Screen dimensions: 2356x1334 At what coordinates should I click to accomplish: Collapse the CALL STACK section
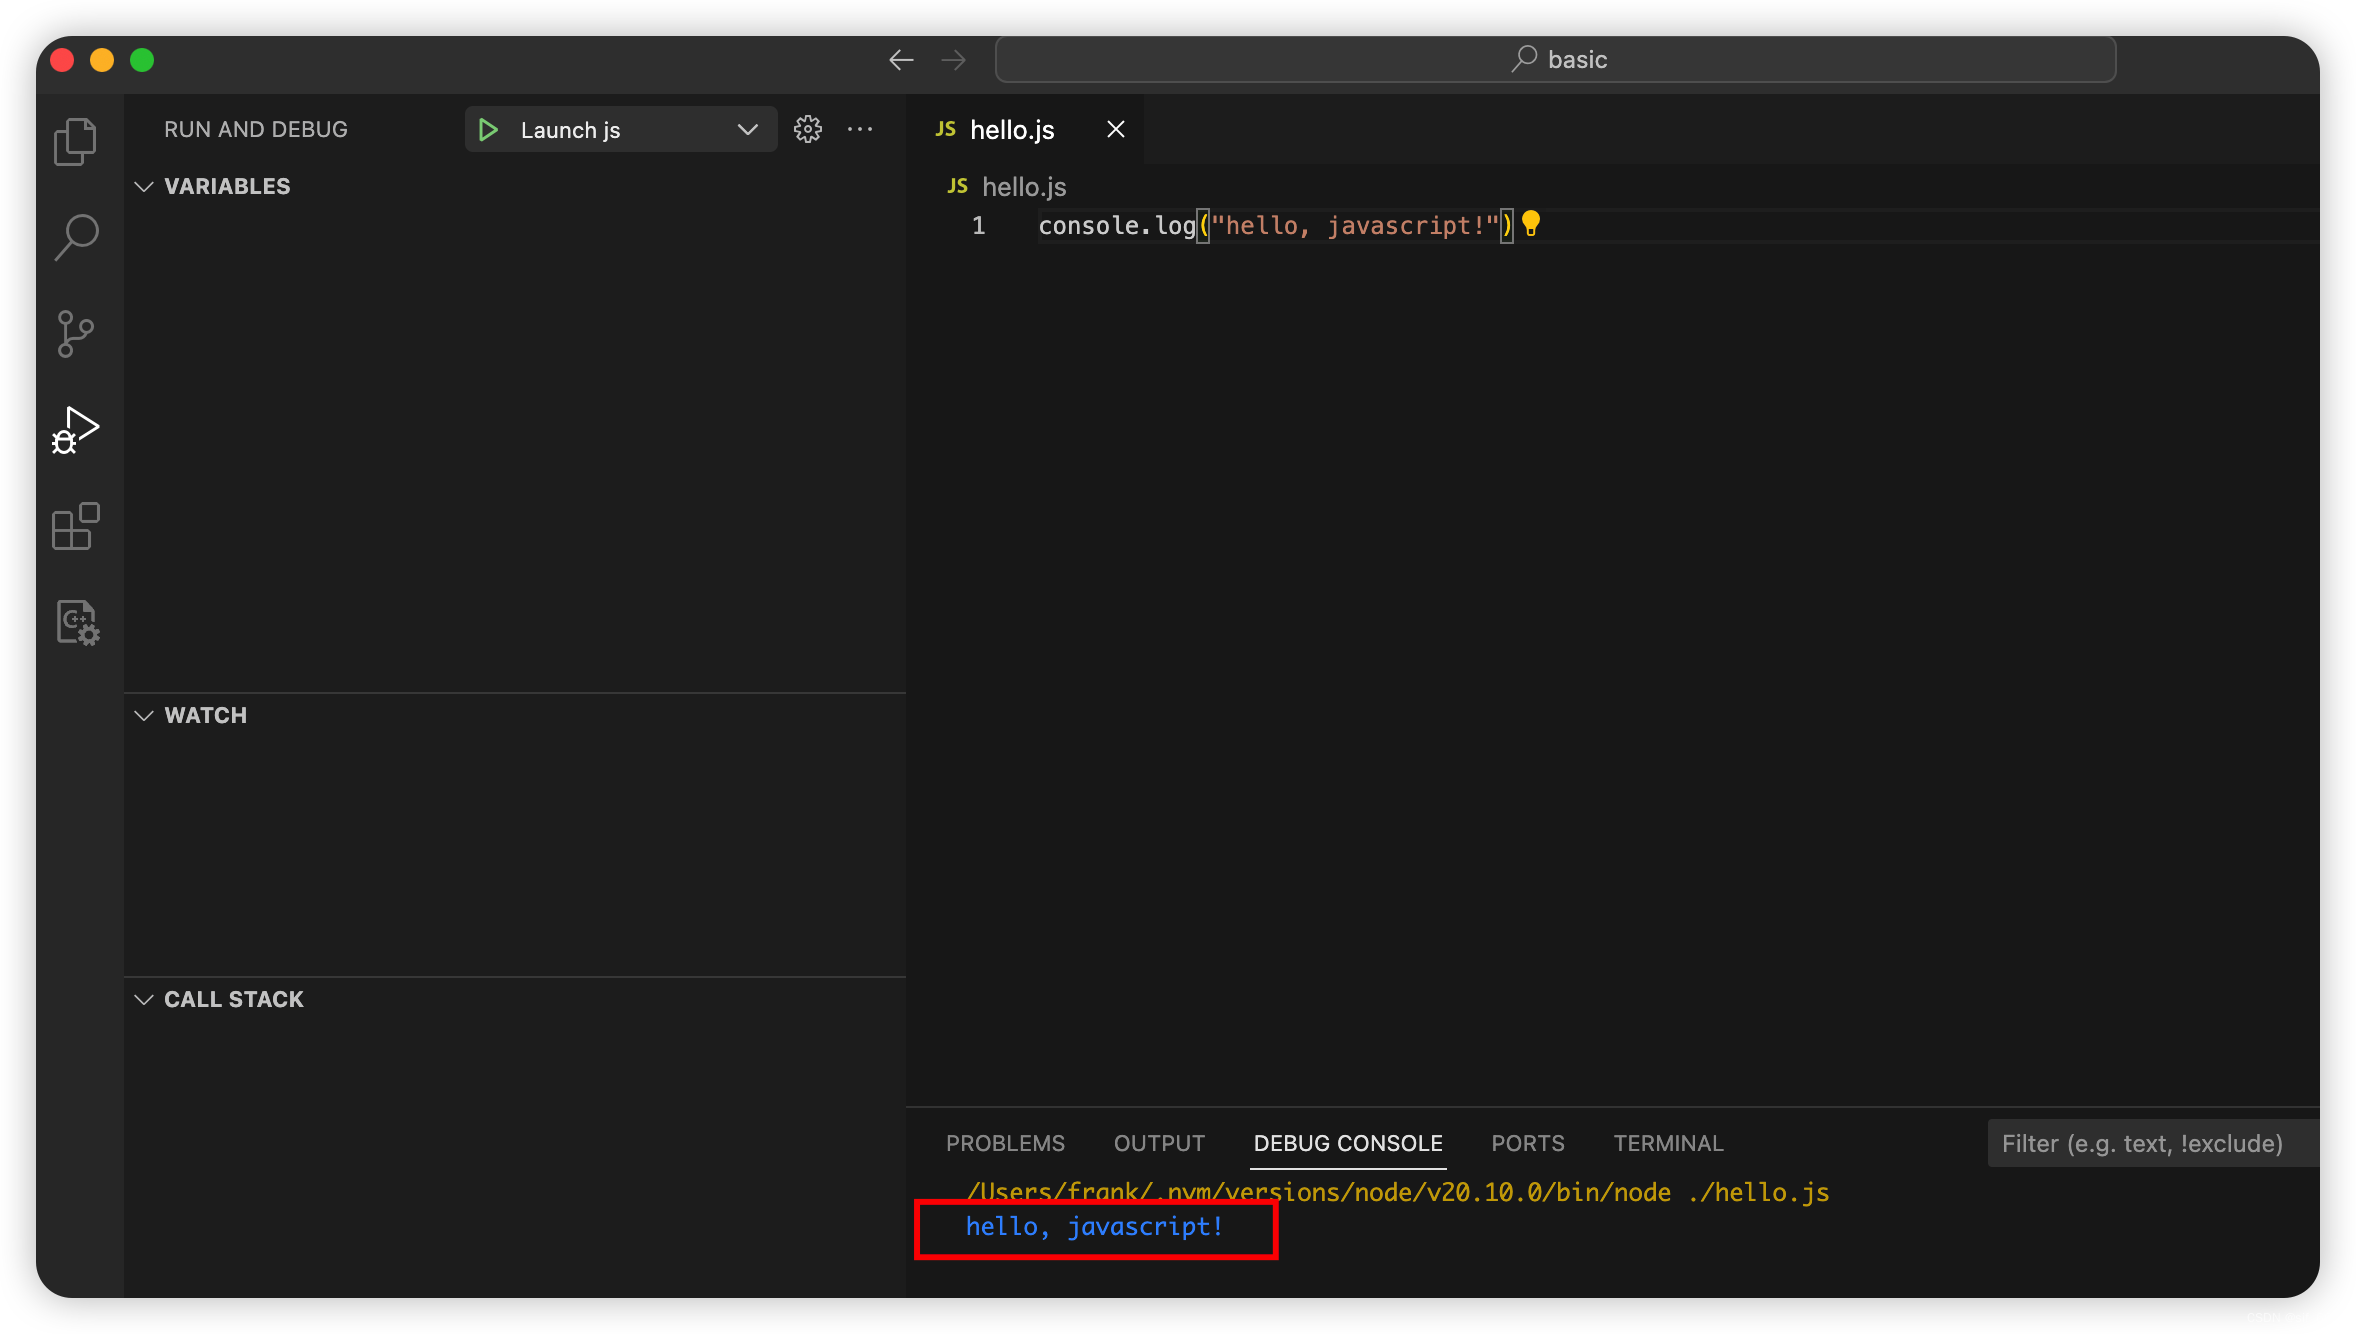click(144, 1000)
